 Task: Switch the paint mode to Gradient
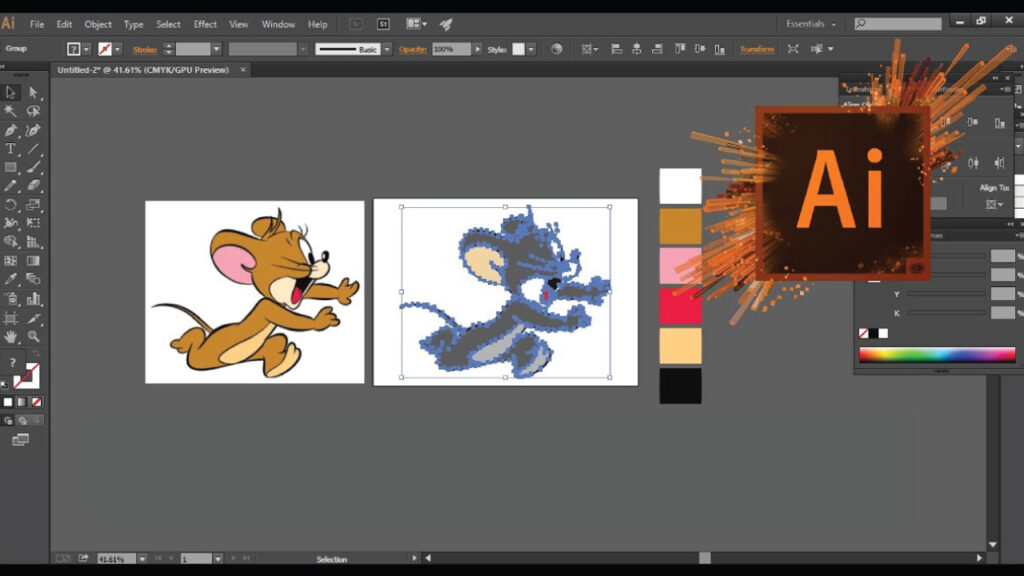pyautogui.click(x=22, y=402)
